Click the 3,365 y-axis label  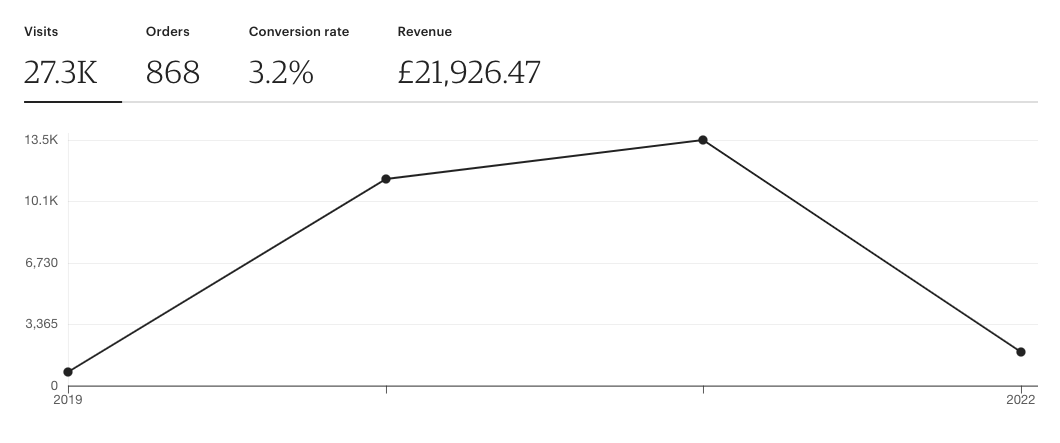(x=41, y=324)
